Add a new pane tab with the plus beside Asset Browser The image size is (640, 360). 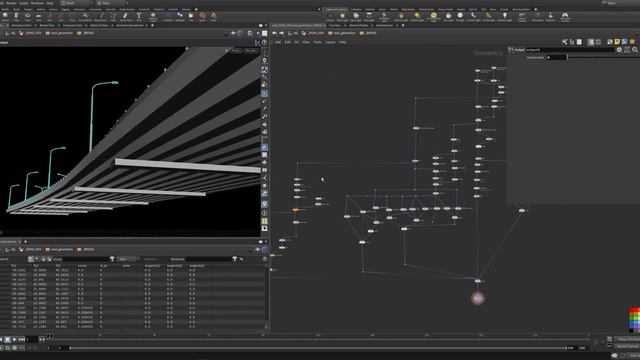pos(403,25)
